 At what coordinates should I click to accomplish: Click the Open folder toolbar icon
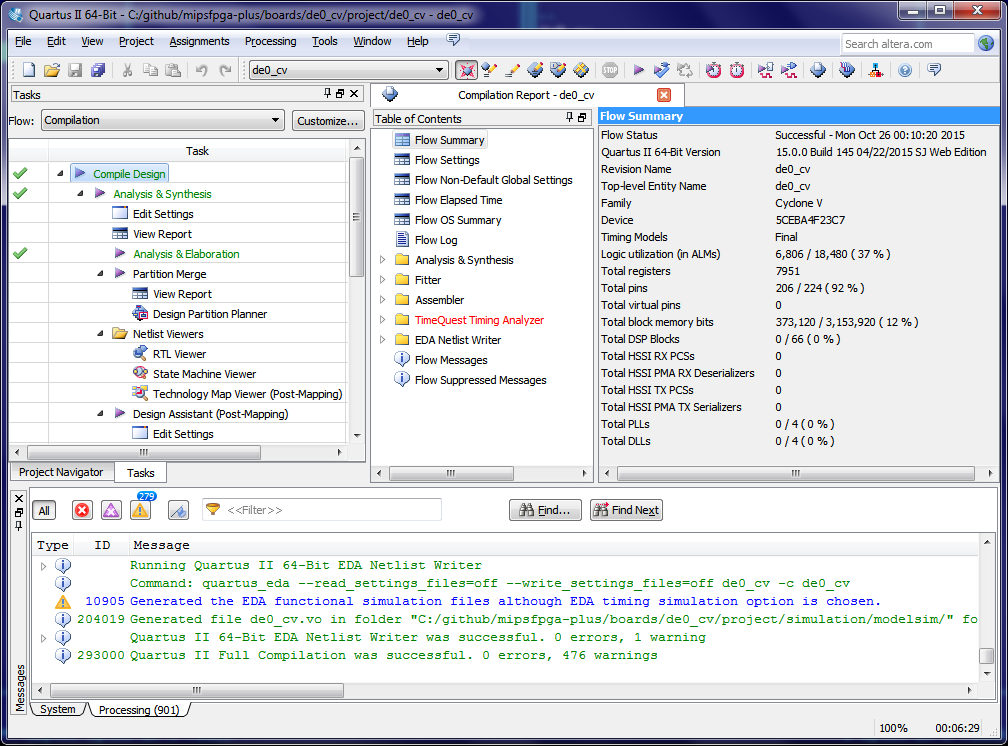point(52,70)
